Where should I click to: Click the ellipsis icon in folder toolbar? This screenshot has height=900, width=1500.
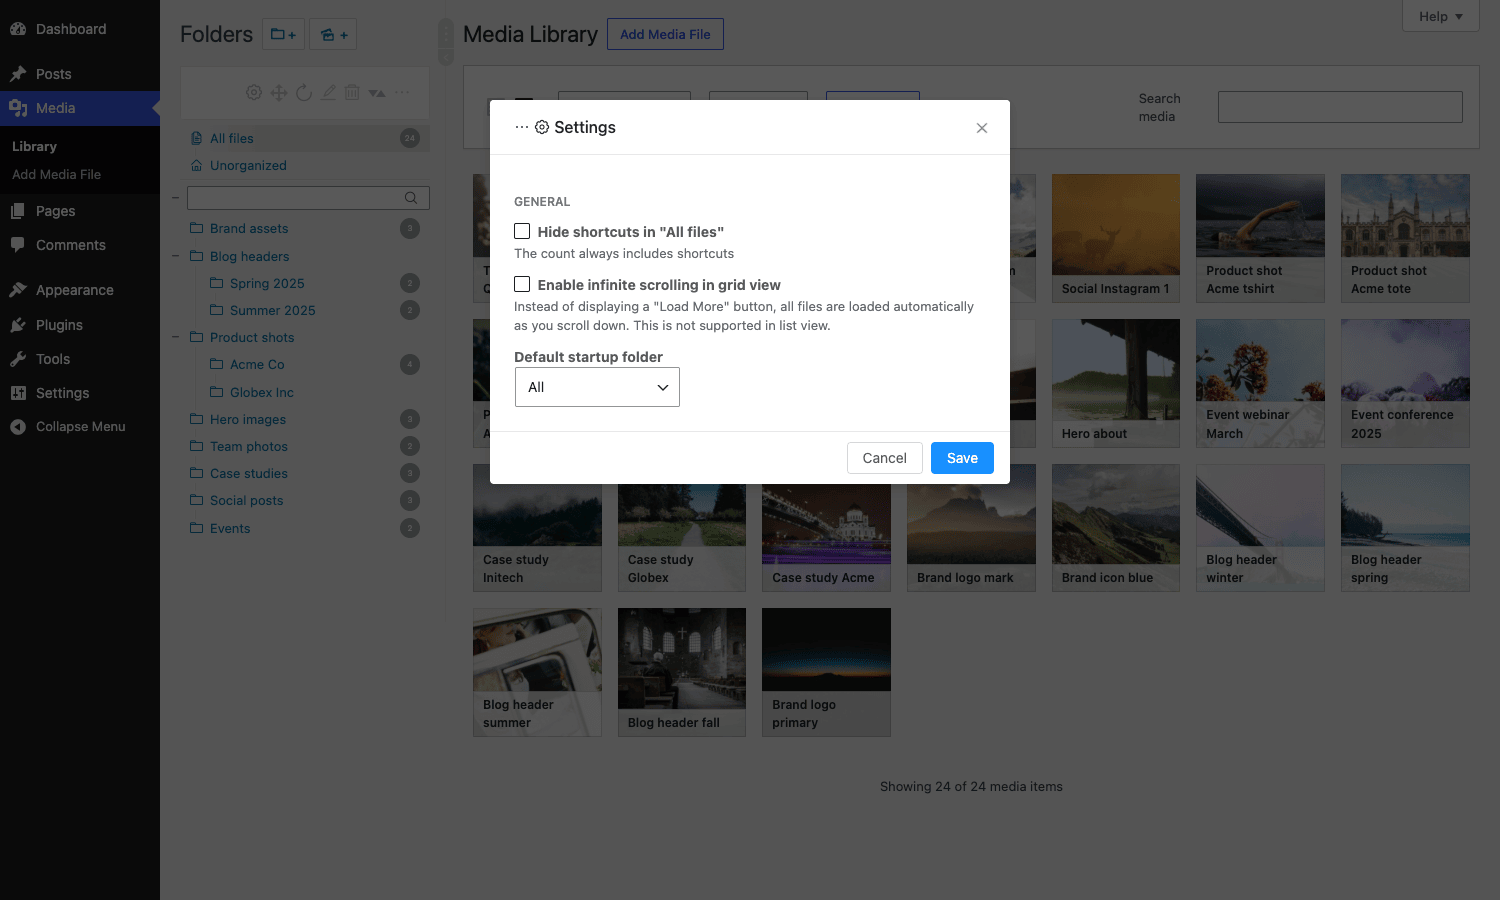tap(402, 92)
